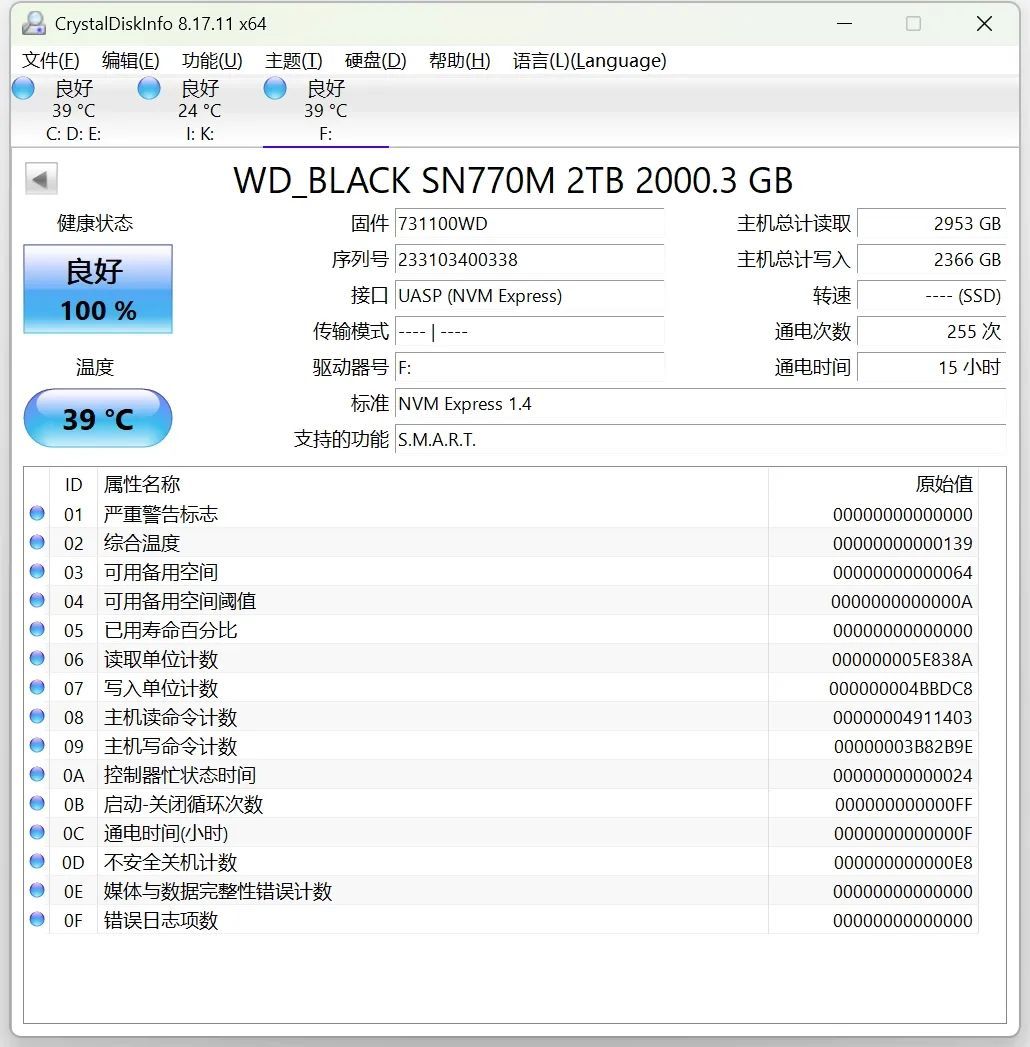Screen dimensions: 1030x1047
Task: Click the 39 °C temperature button
Action: (x=98, y=419)
